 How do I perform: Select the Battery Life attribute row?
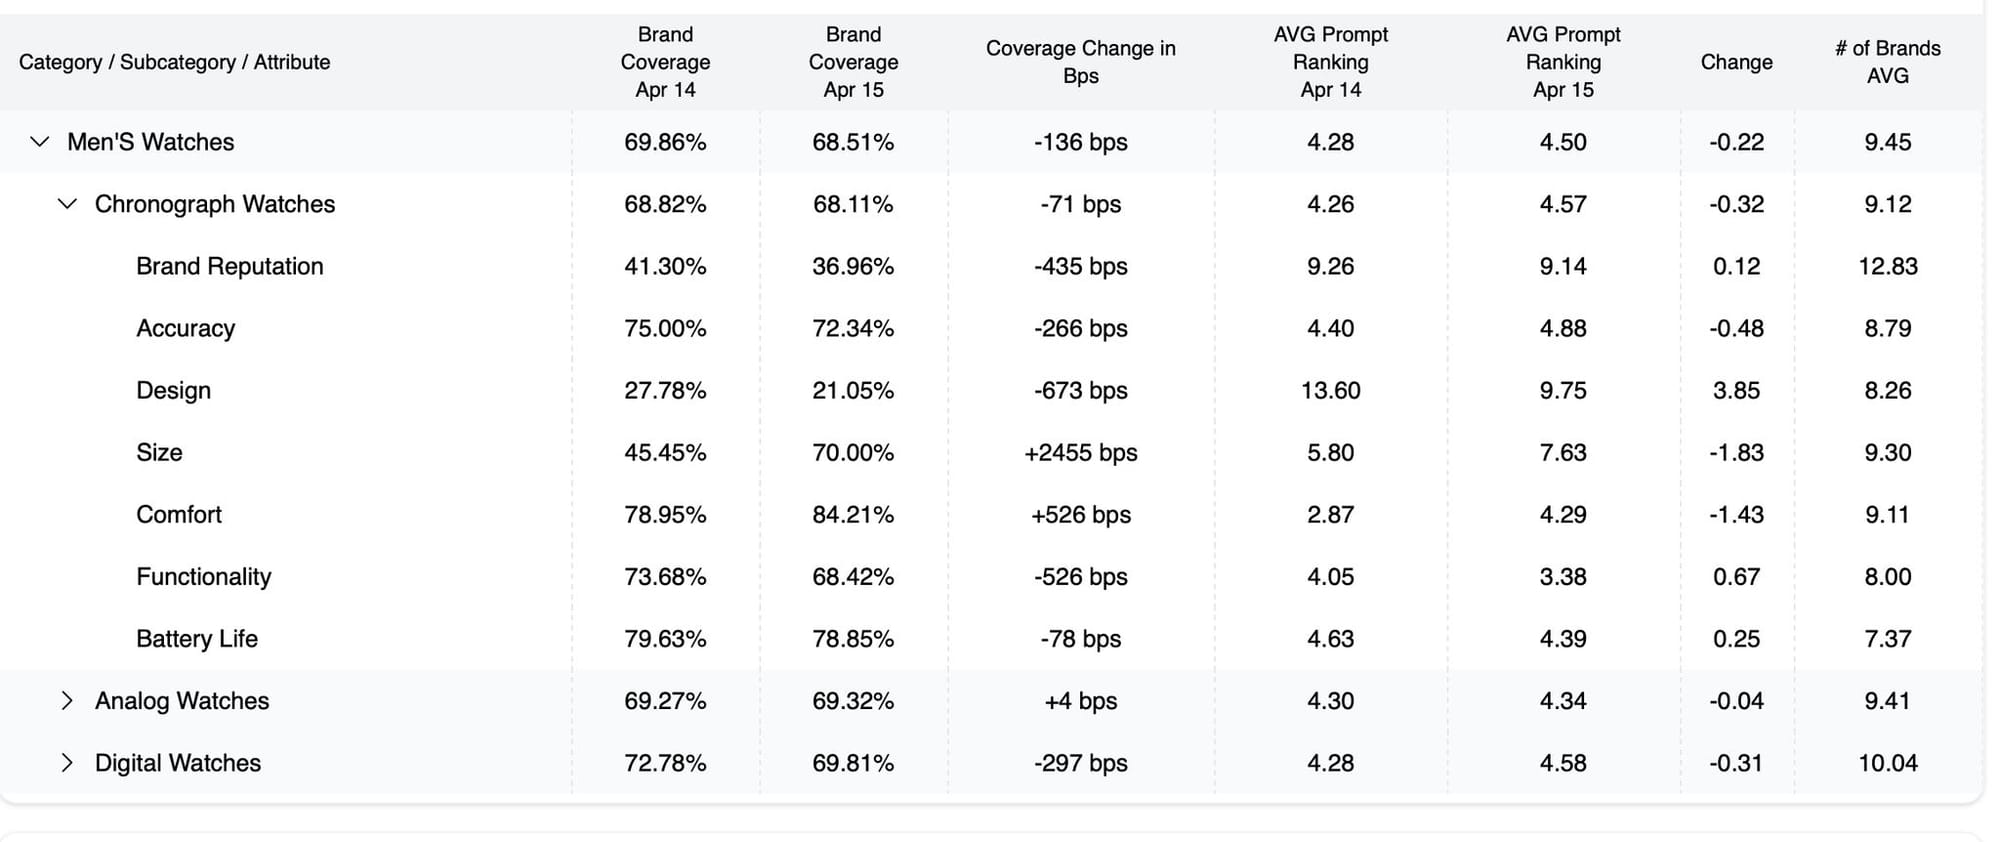(196, 638)
